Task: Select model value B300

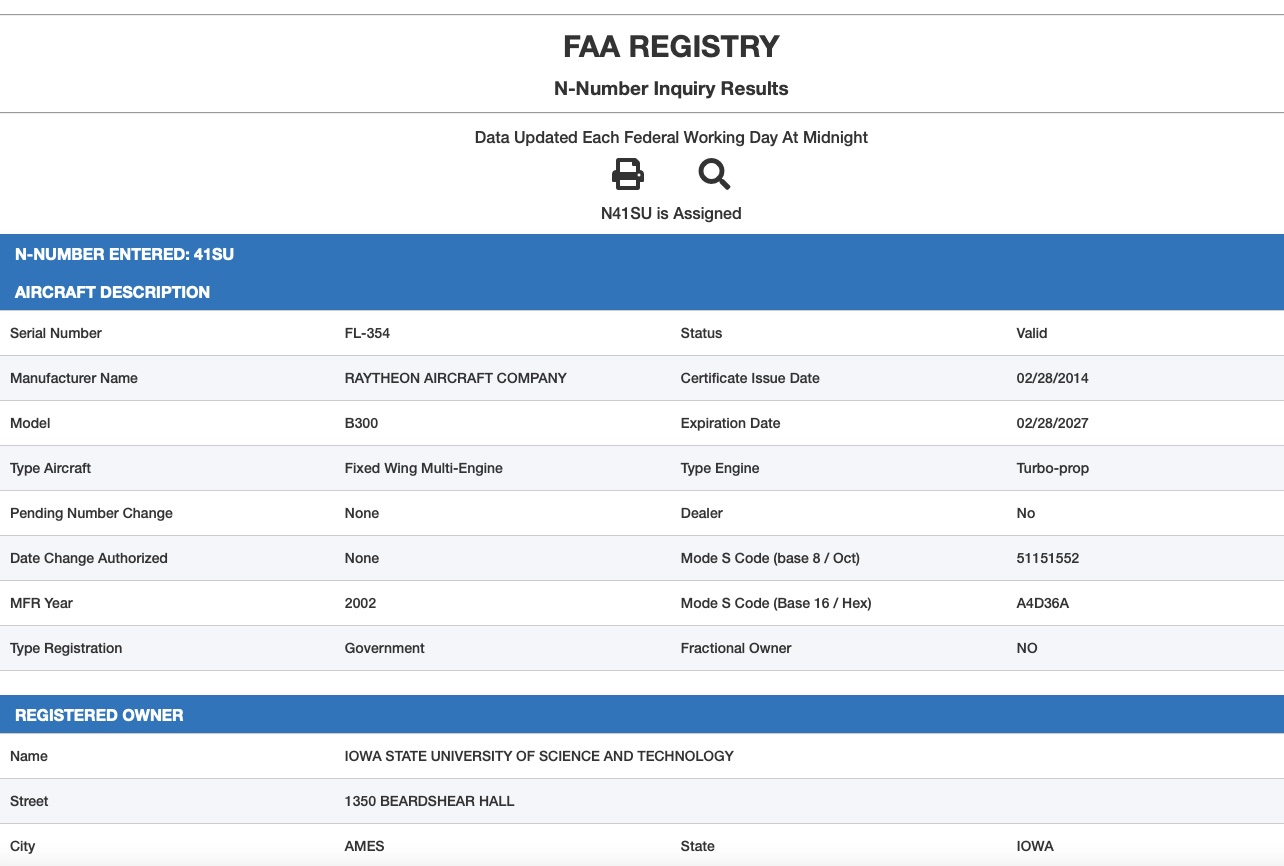Action: click(x=361, y=423)
